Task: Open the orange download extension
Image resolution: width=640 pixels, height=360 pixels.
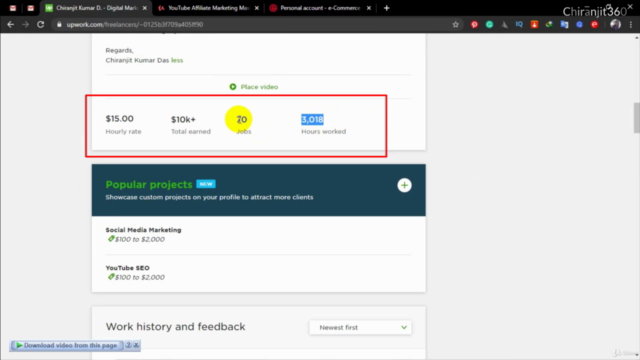Action: pyautogui.click(x=534, y=24)
